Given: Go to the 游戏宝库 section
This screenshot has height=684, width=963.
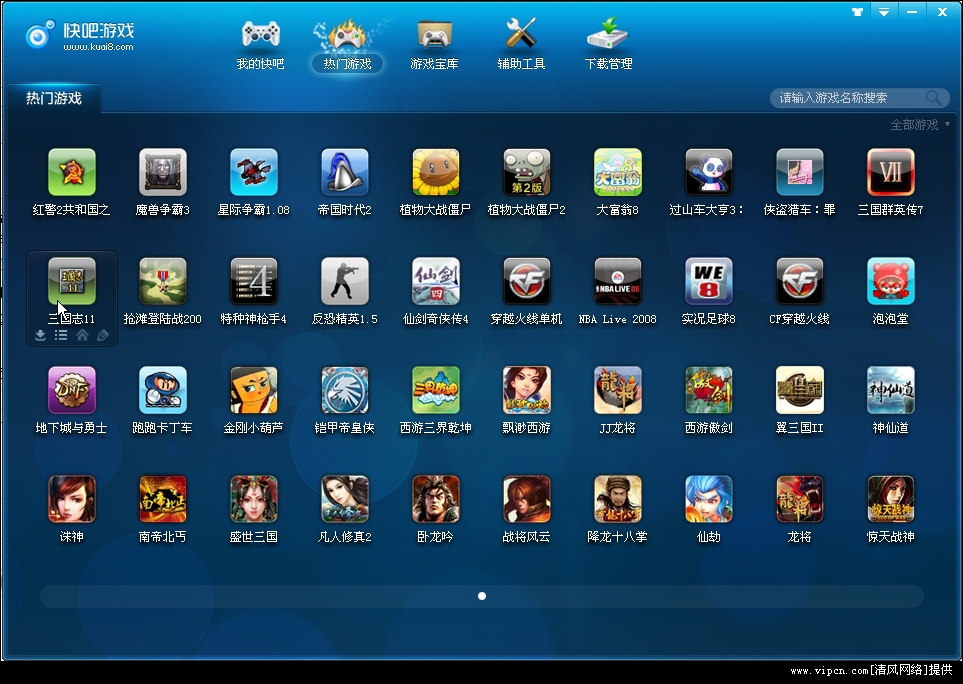Looking at the screenshot, I should (435, 45).
